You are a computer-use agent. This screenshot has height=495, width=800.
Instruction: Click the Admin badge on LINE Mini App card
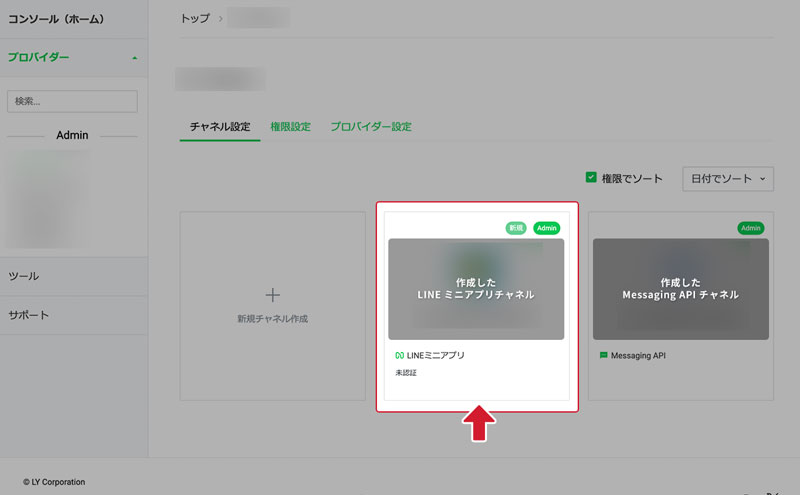pos(547,228)
